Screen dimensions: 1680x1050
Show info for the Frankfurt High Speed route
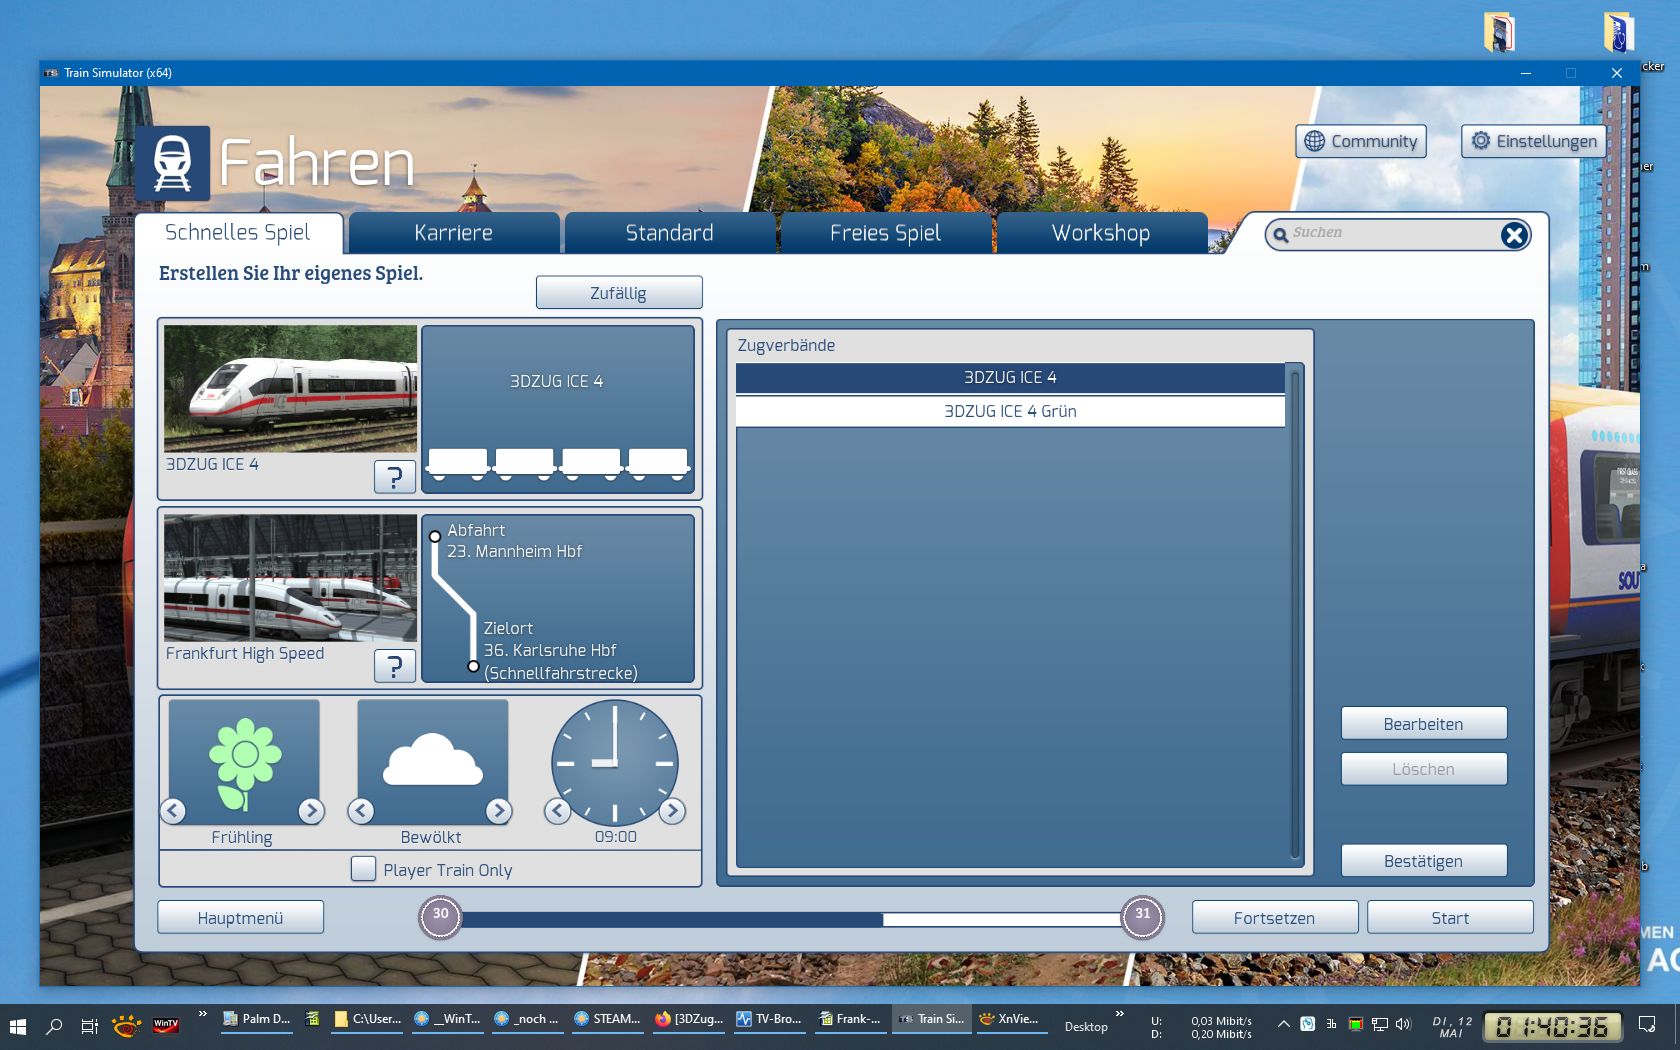pyautogui.click(x=395, y=666)
